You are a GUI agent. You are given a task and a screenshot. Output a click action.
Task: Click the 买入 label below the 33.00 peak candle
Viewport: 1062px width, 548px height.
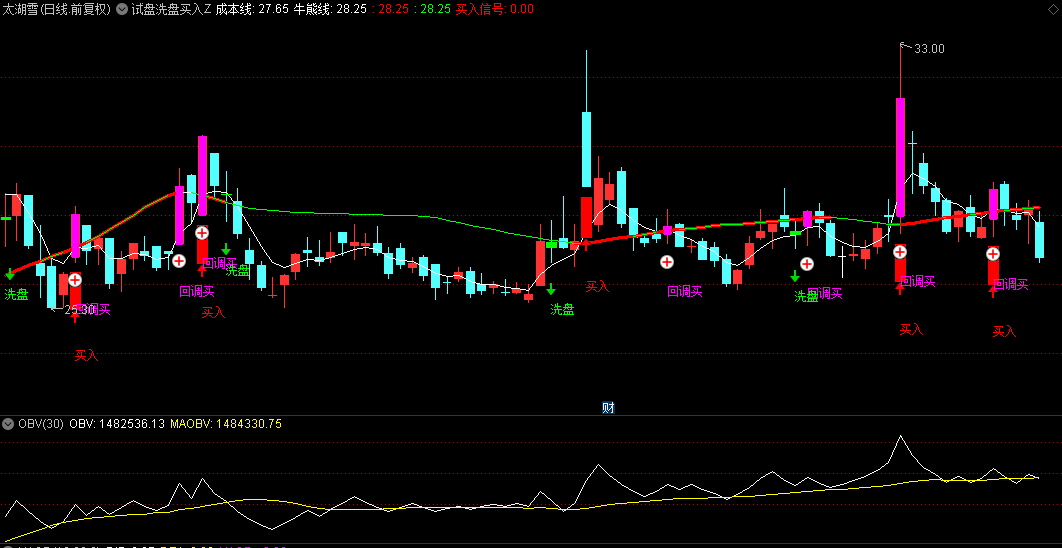(911, 330)
